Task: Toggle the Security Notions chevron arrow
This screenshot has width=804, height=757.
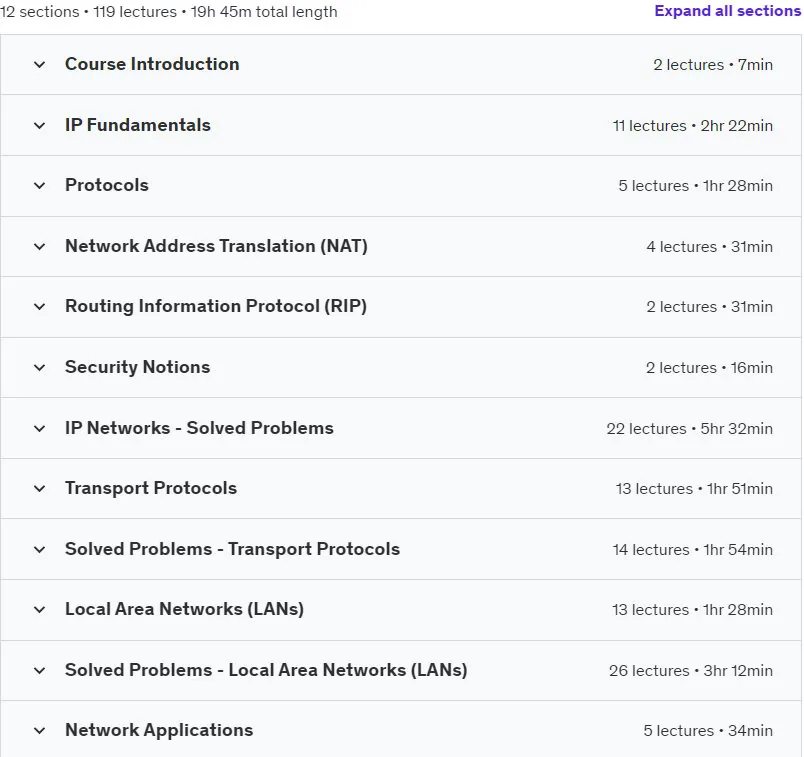Action: 39,368
